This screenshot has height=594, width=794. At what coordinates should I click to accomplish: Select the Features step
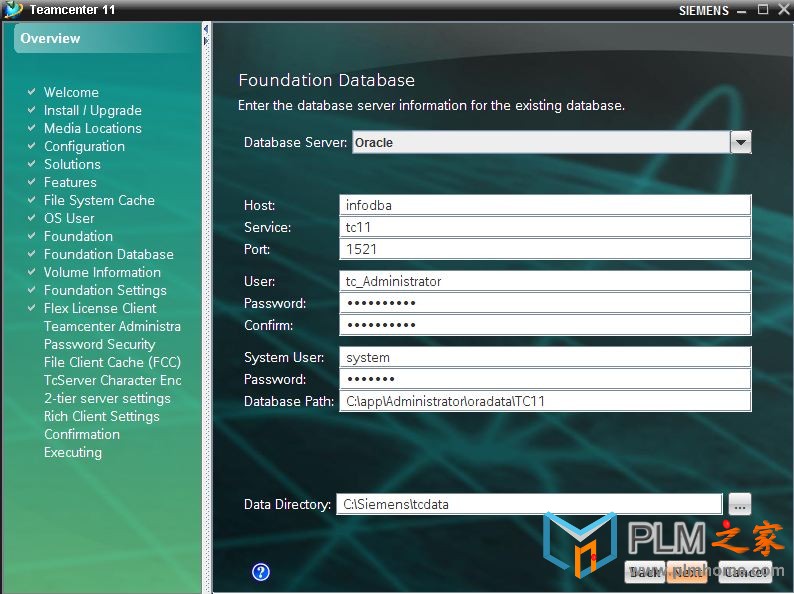click(x=70, y=182)
